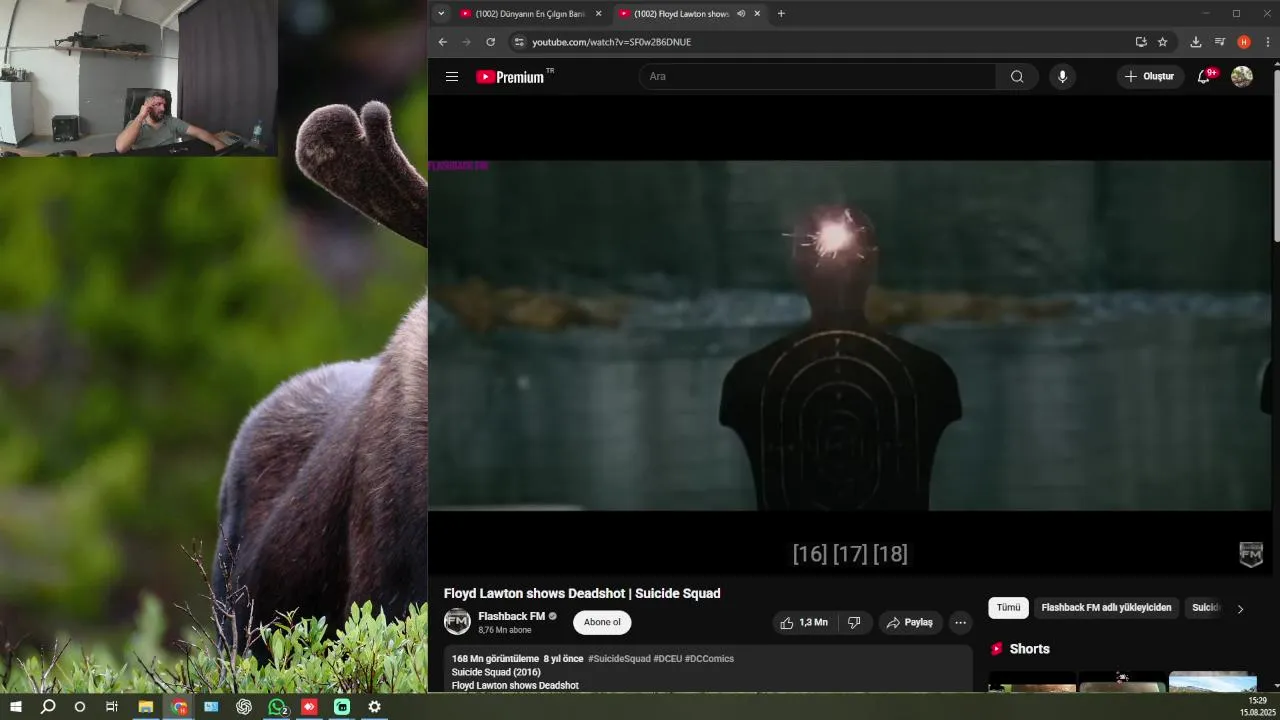Click the Abone ol subscribe button
The height and width of the screenshot is (720, 1280).
click(x=602, y=622)
